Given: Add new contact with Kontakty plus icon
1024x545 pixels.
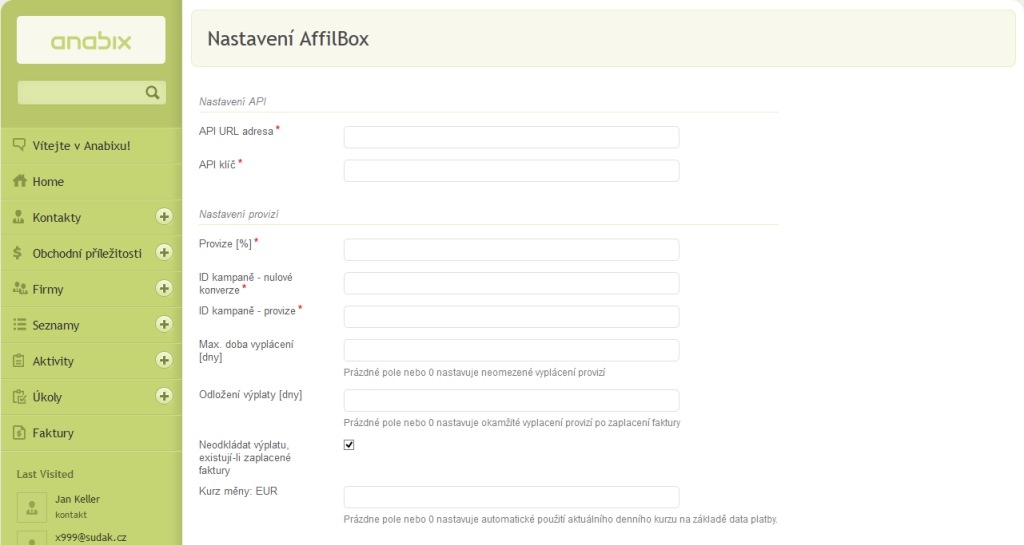Looking at the screenshot, I should pos(164,217).
